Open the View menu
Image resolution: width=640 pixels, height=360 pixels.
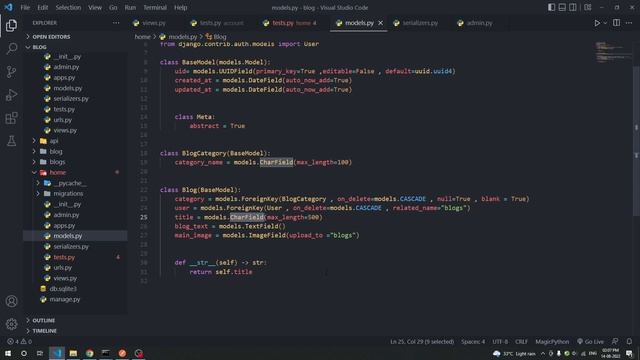tap(95, 7)
